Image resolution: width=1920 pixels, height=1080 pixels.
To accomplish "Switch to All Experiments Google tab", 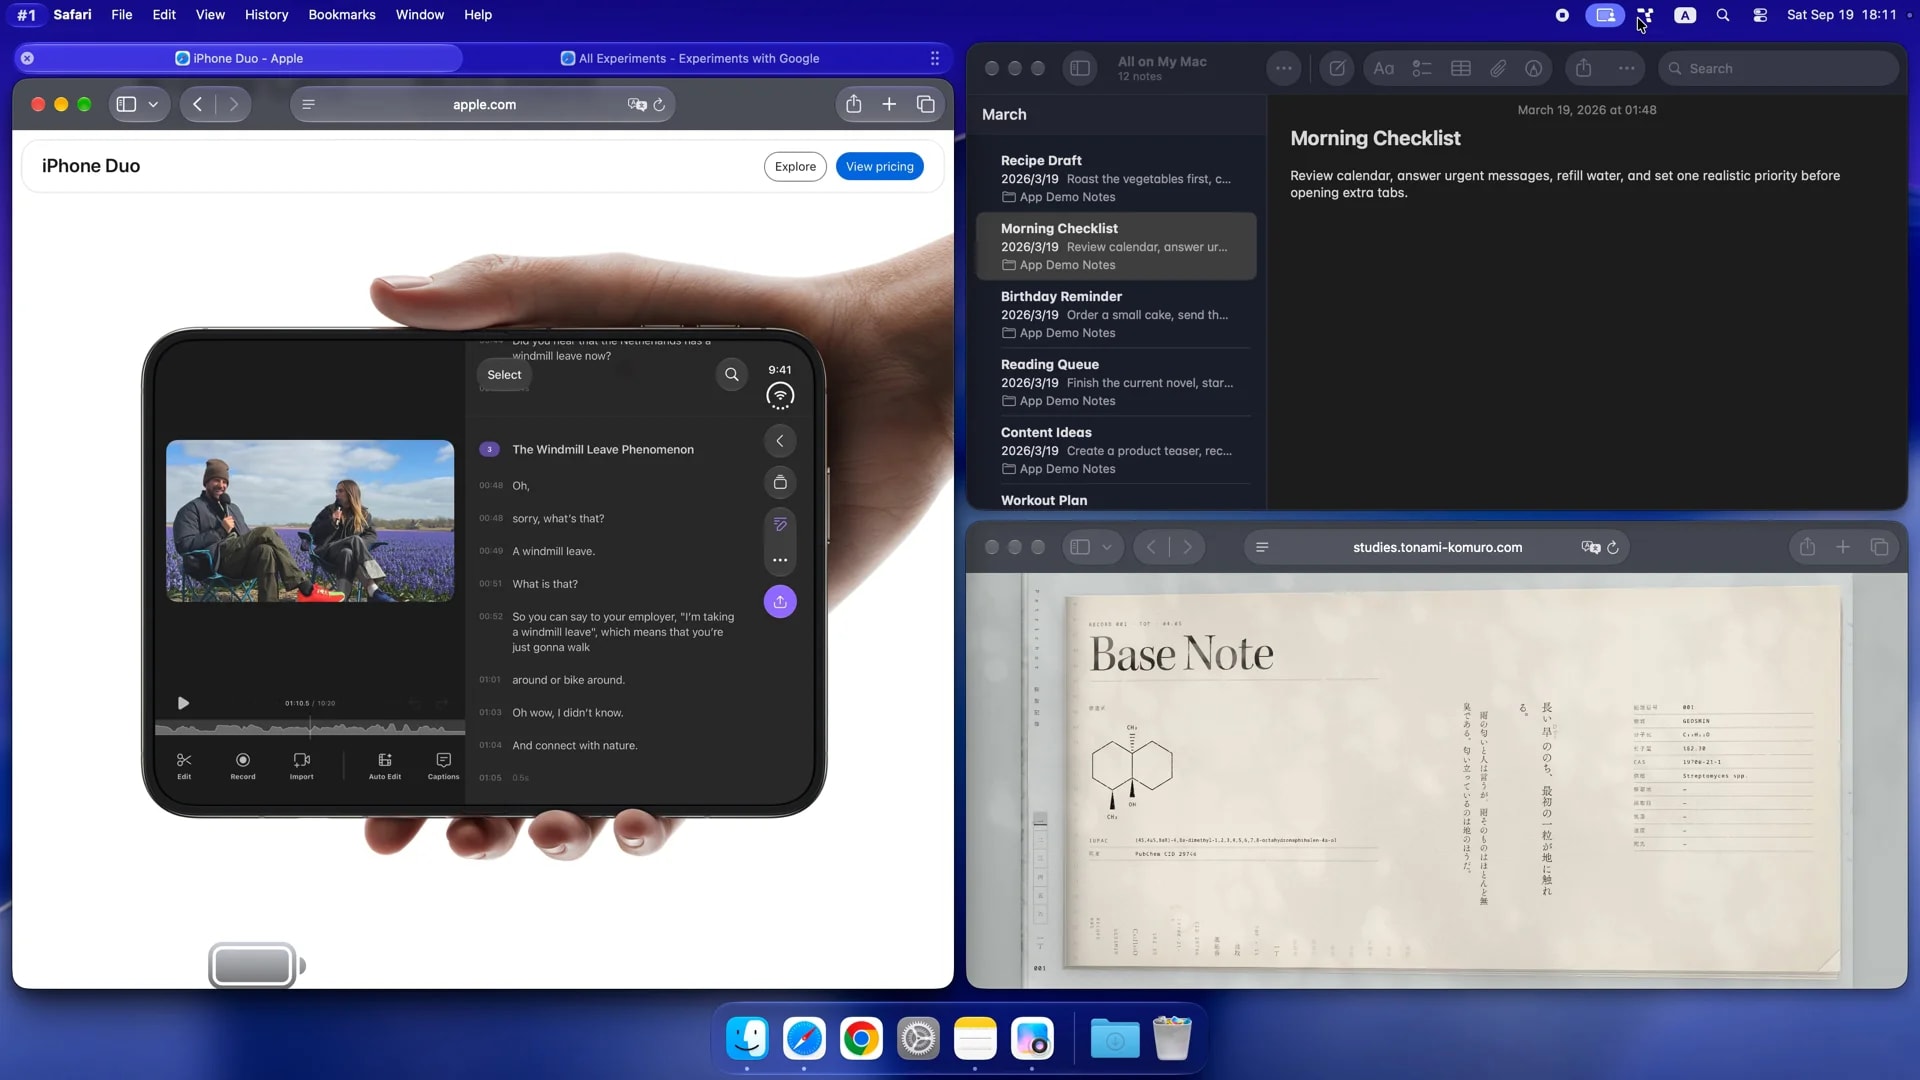I will coord(690,58).
